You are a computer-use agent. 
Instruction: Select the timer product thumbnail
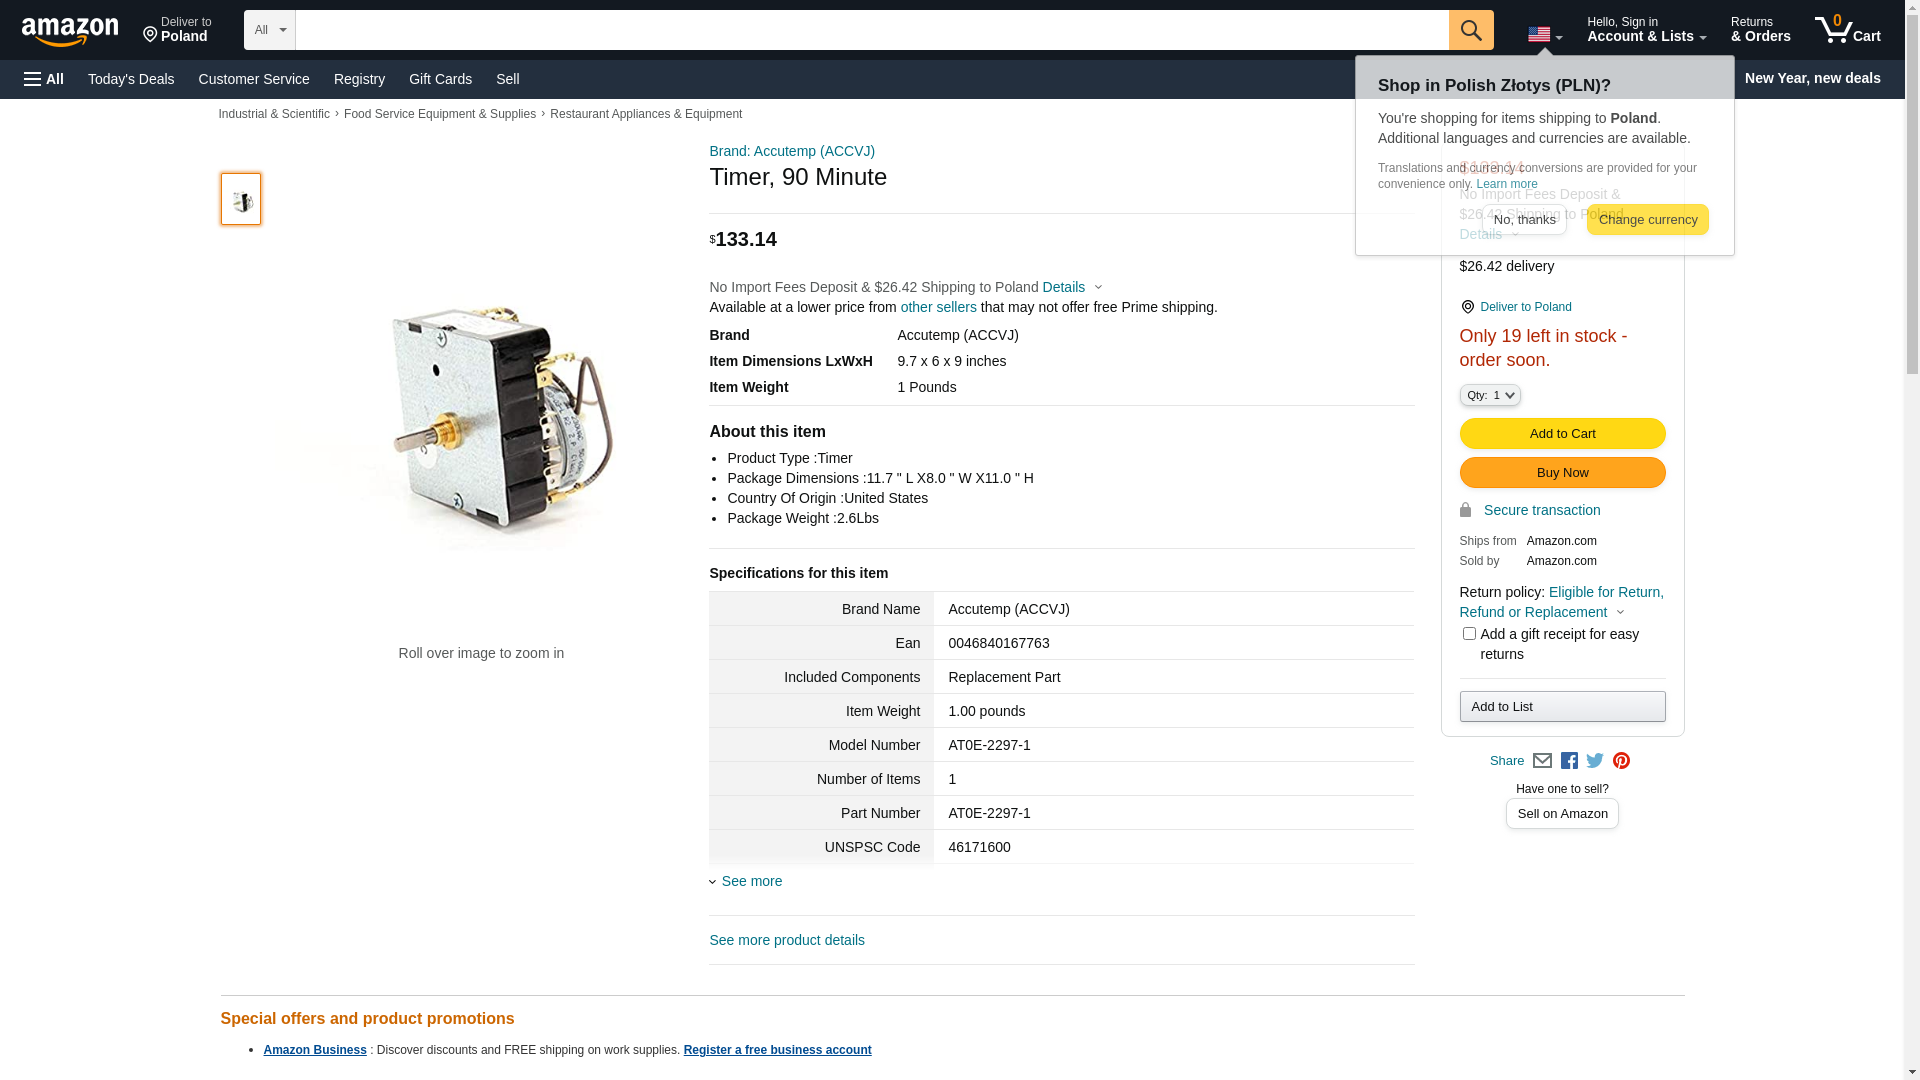click(241, 199)
